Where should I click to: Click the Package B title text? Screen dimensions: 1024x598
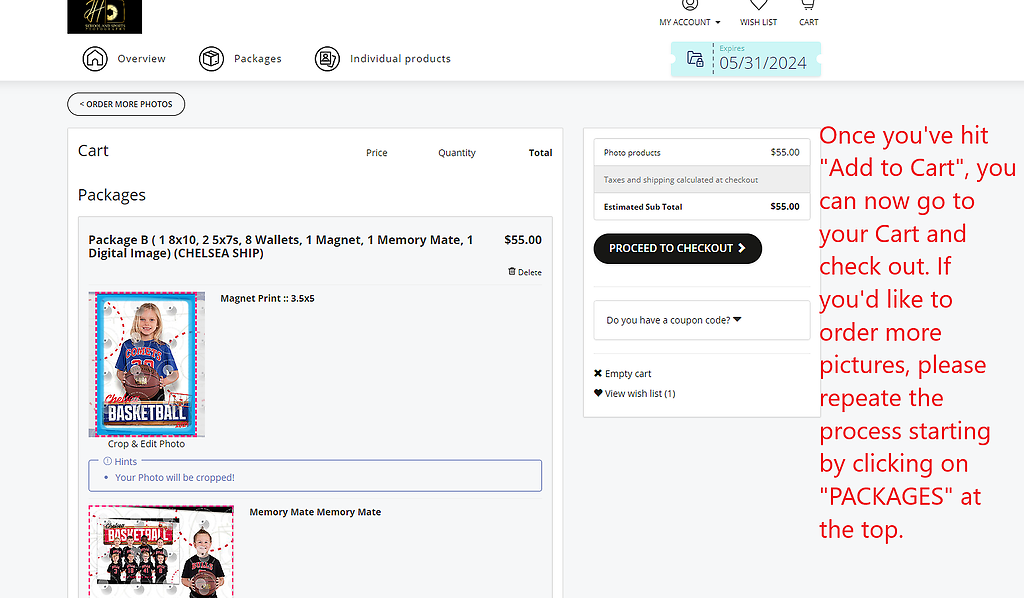[x=280, y=246]
